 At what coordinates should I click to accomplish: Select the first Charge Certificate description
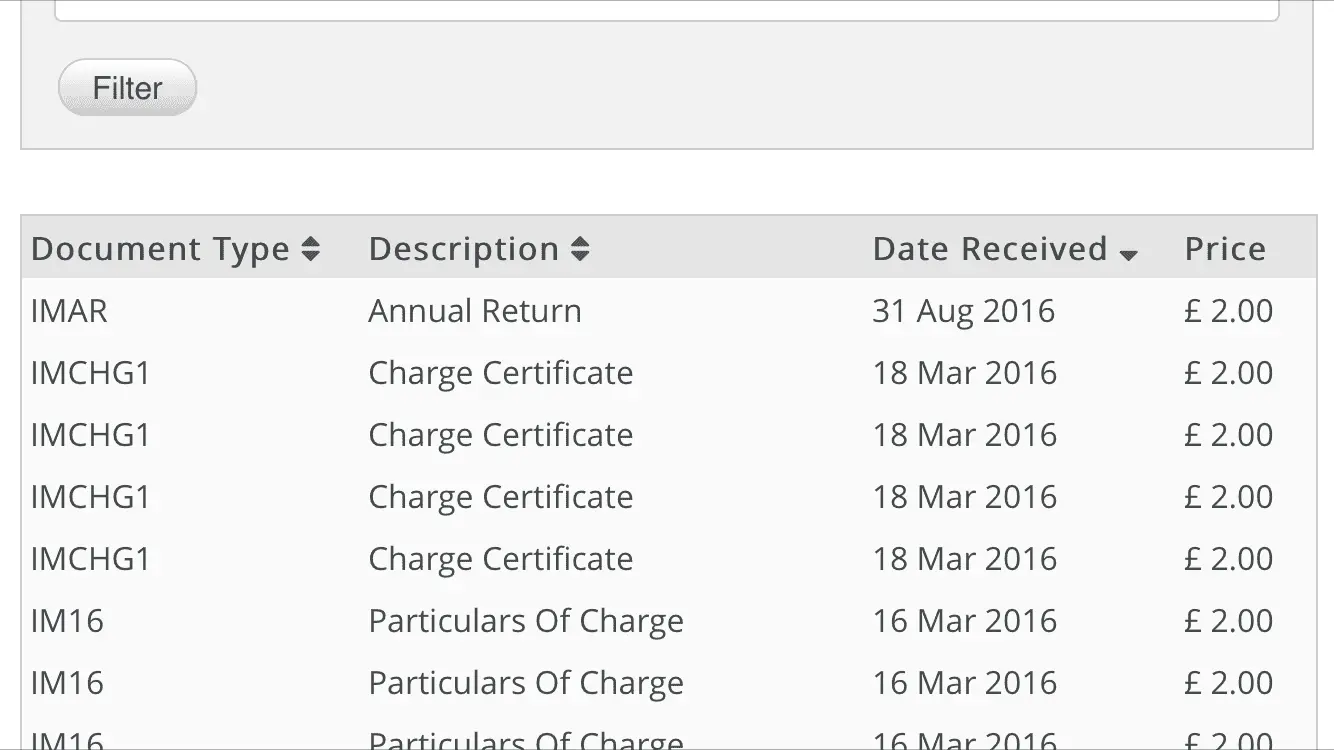coord(500,373)
